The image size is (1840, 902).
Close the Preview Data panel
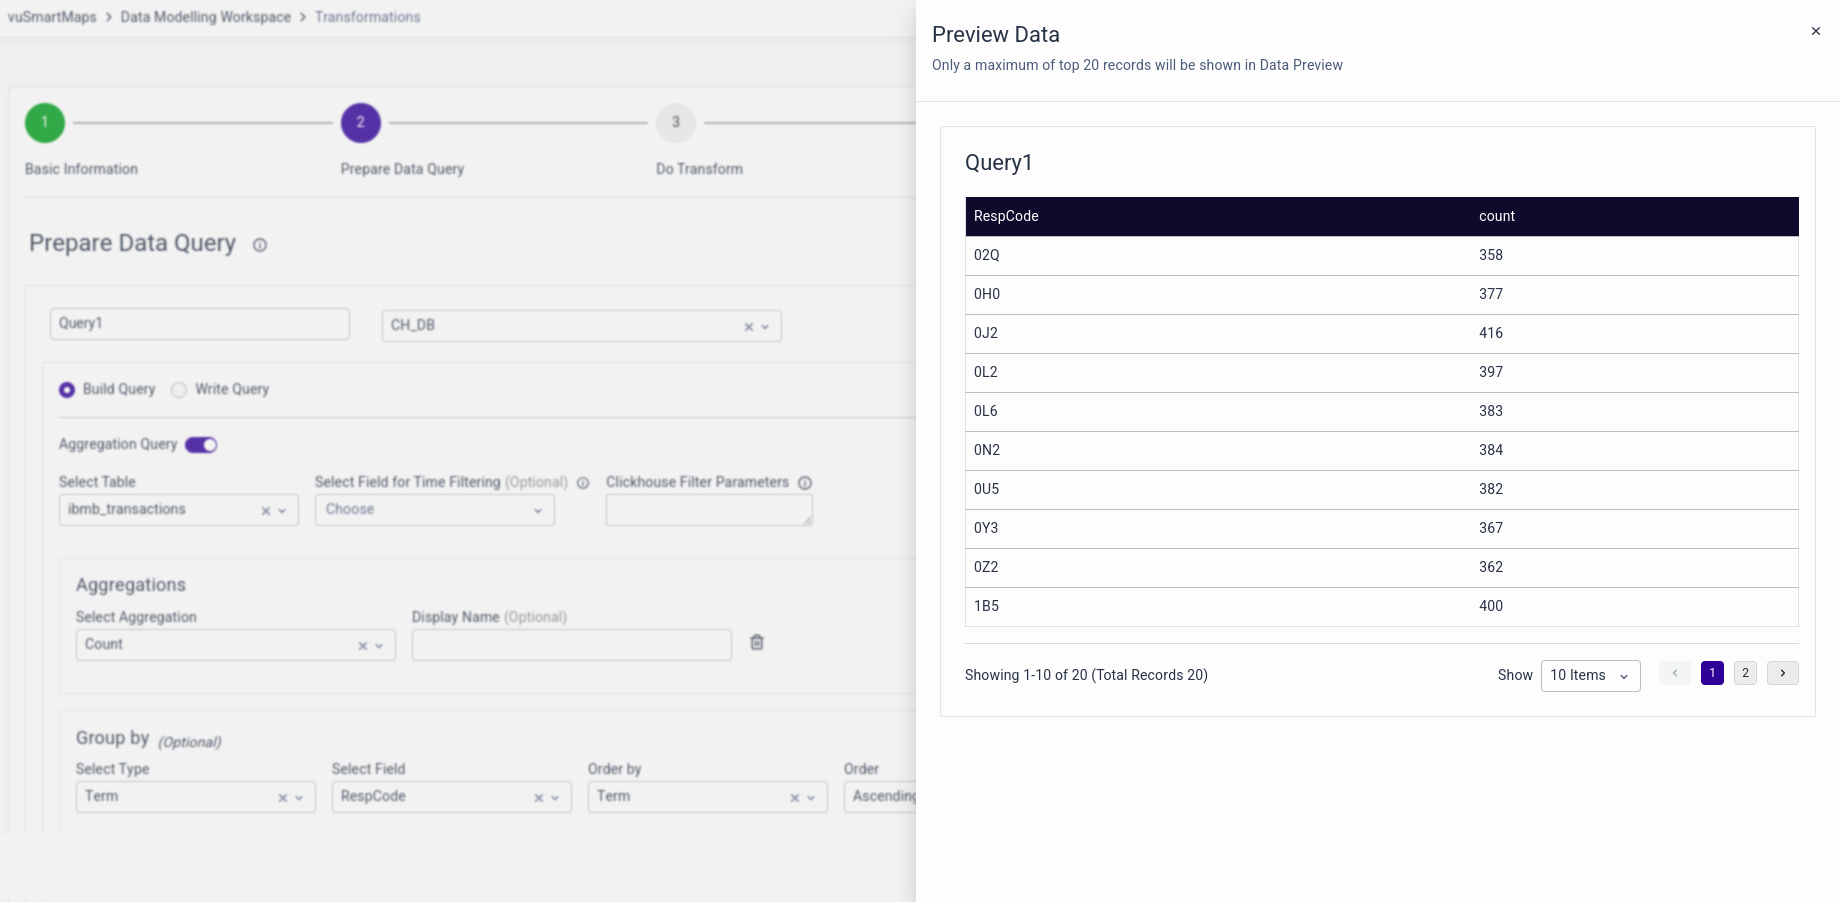pyautogui.click(x=1815, y=31)
